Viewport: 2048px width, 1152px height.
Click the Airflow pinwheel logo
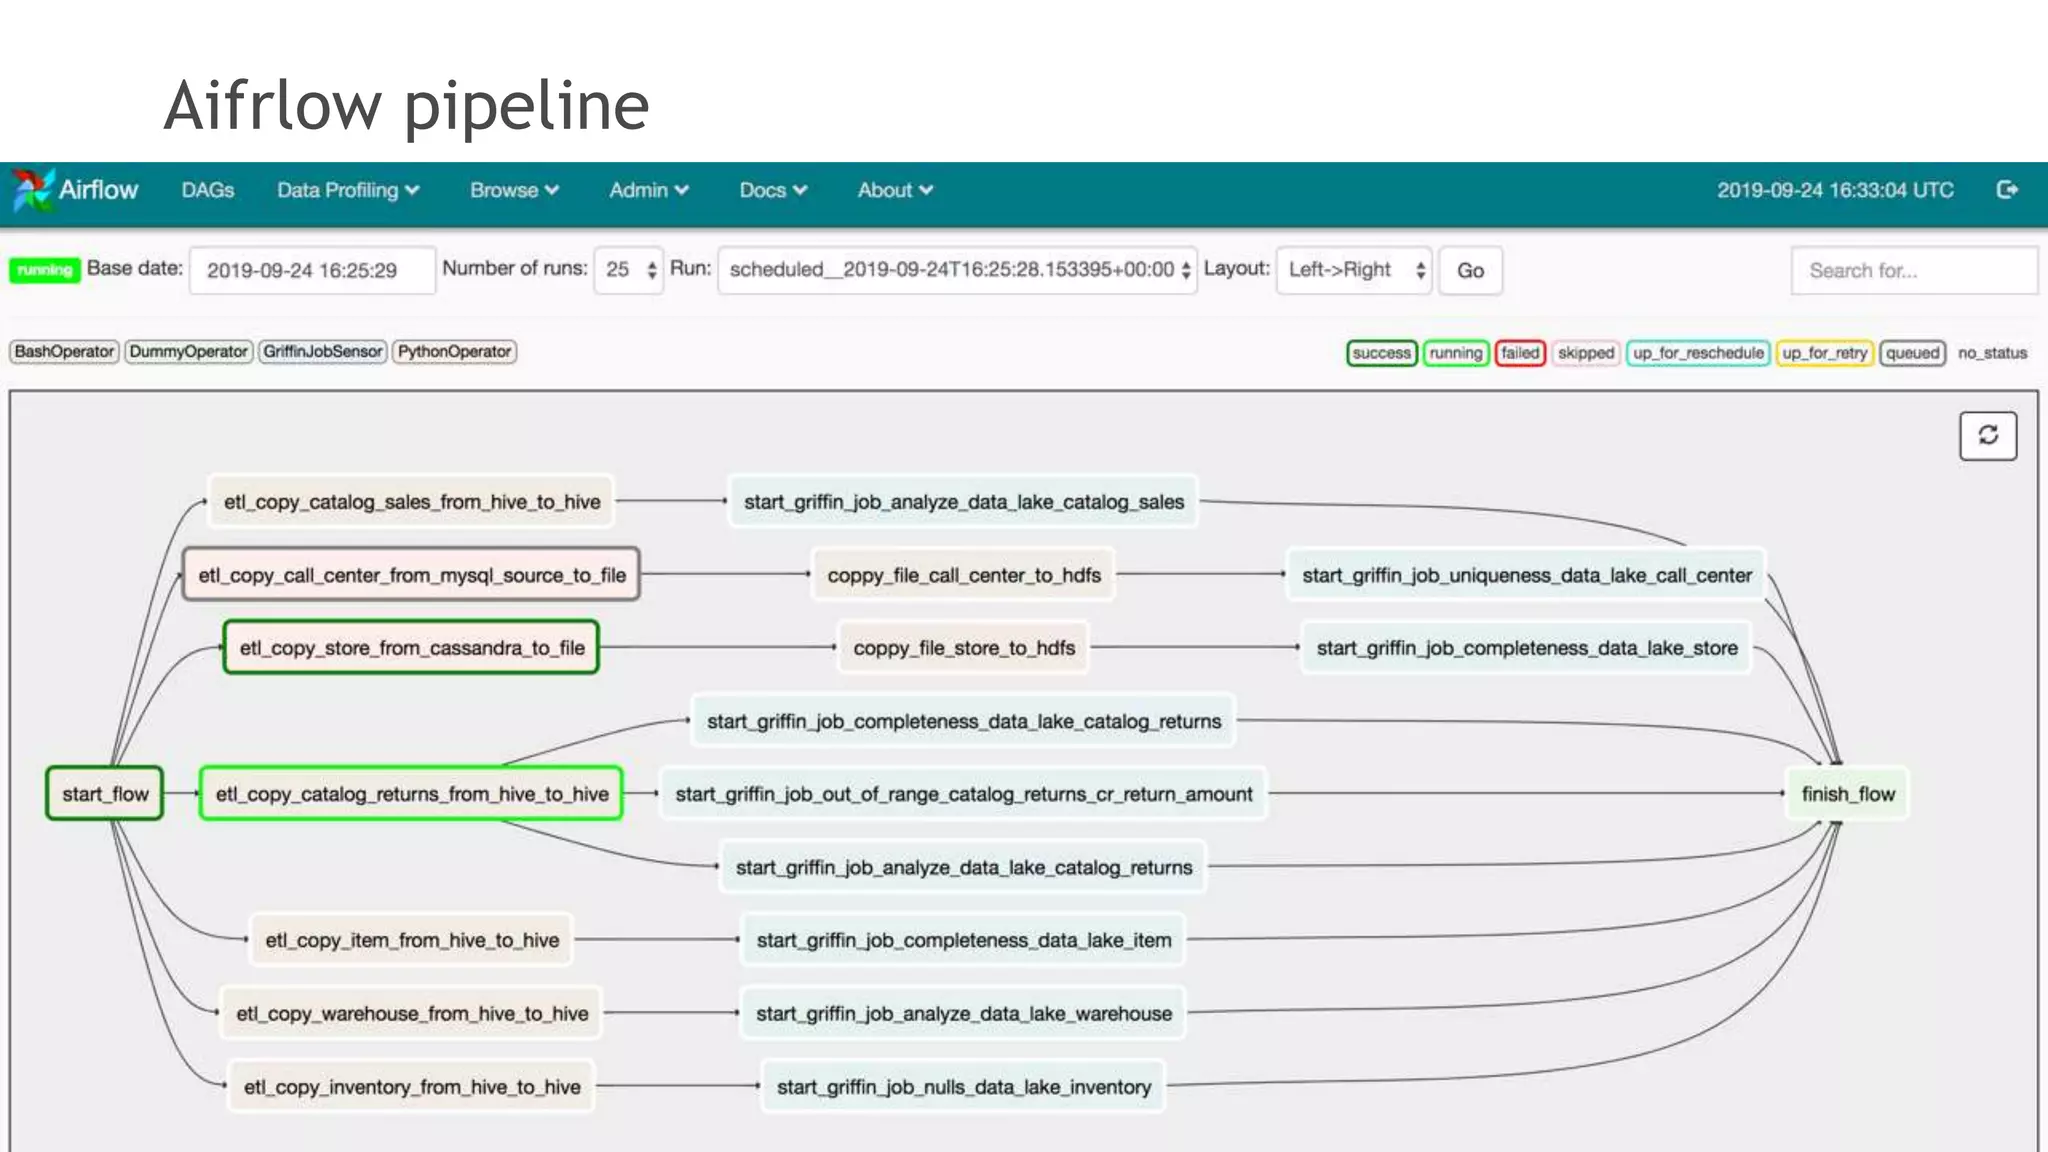tap(32, 190)
